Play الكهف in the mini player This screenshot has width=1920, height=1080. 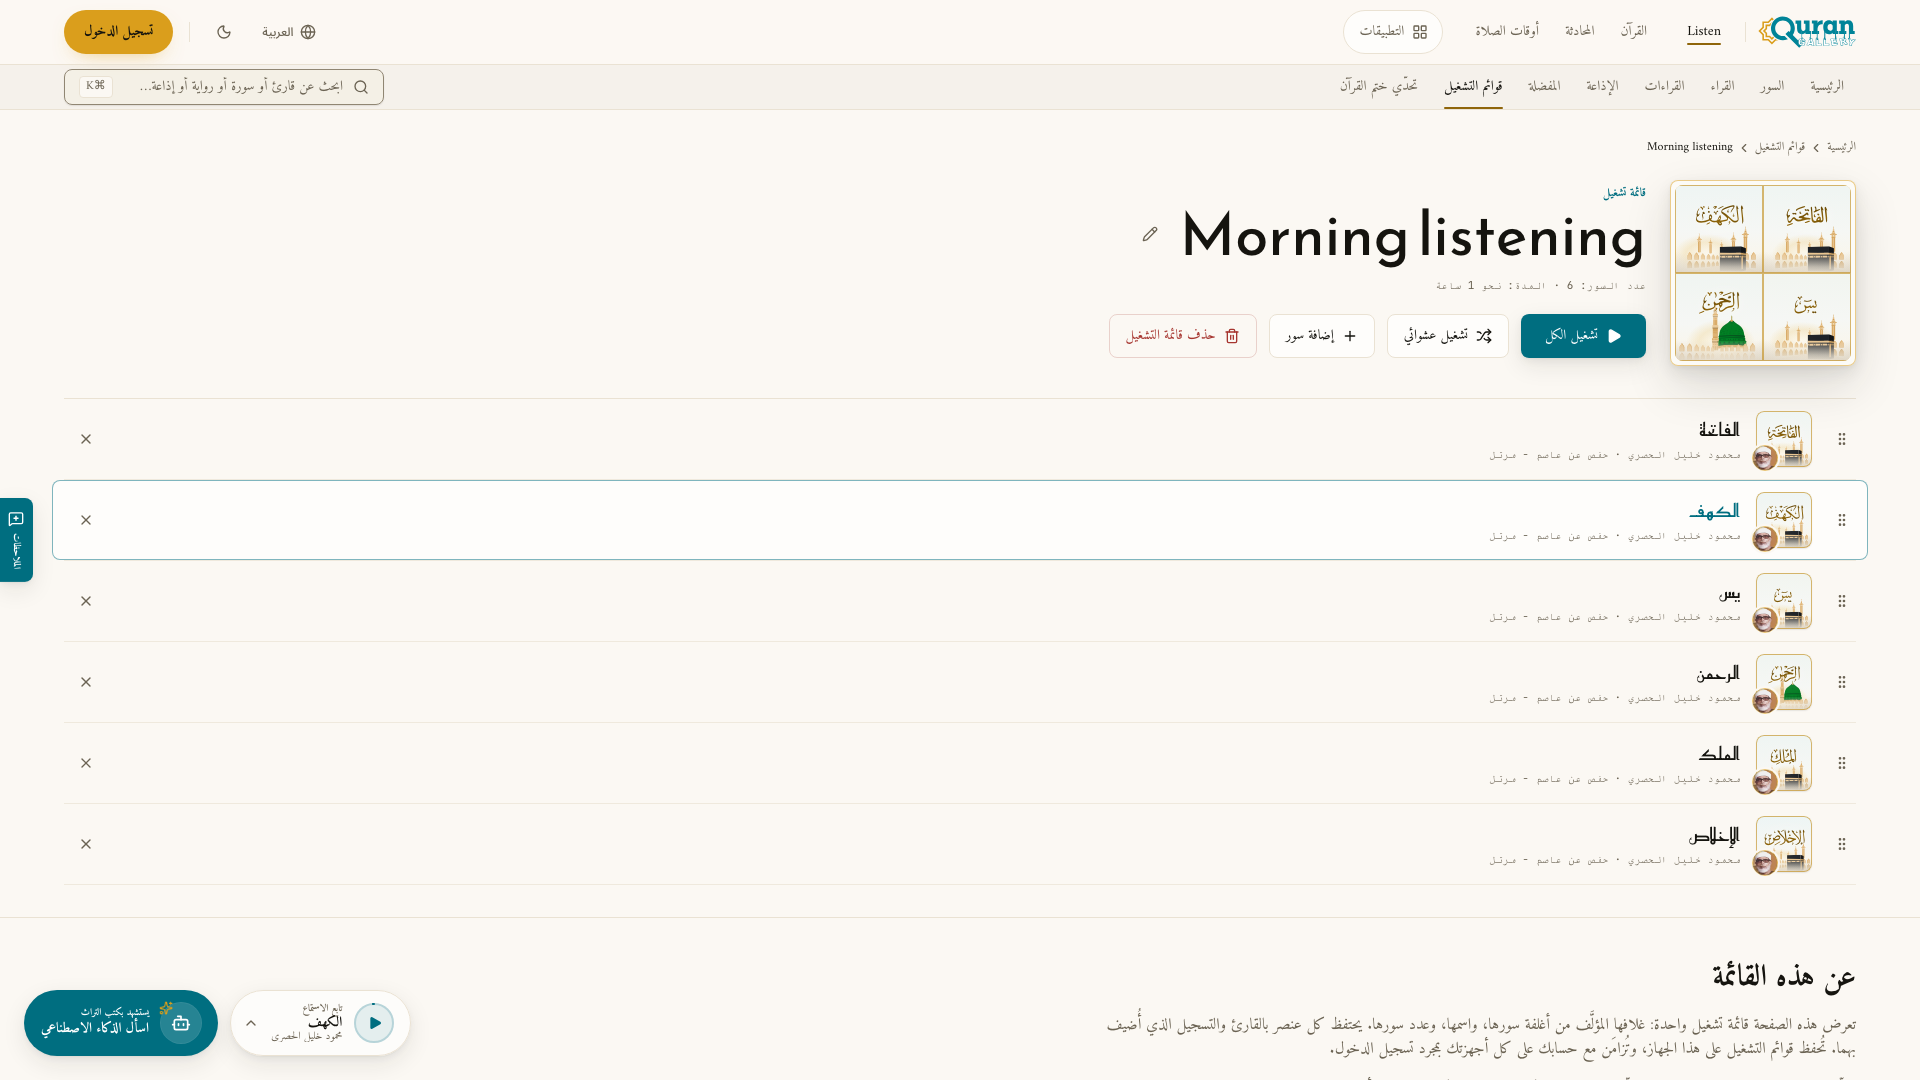click(x=374, y=1023)
